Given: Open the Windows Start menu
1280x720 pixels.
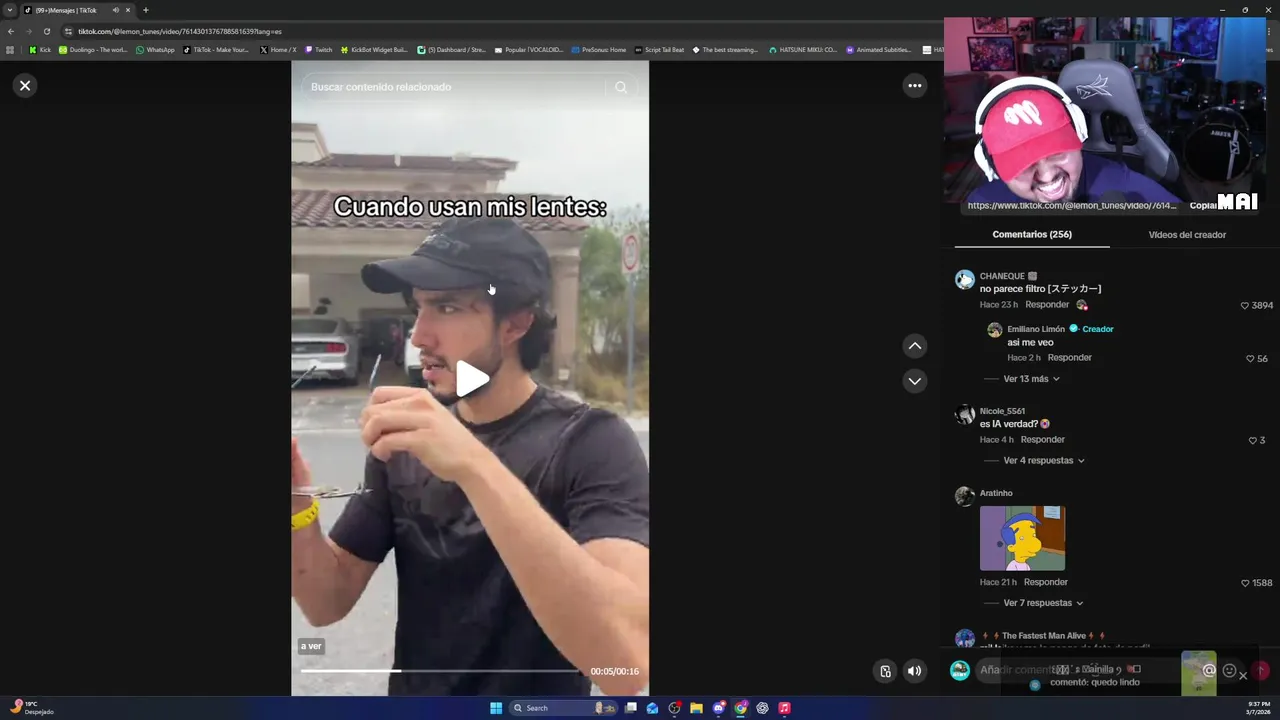Looking at the screenshot, I should point(496,708).
